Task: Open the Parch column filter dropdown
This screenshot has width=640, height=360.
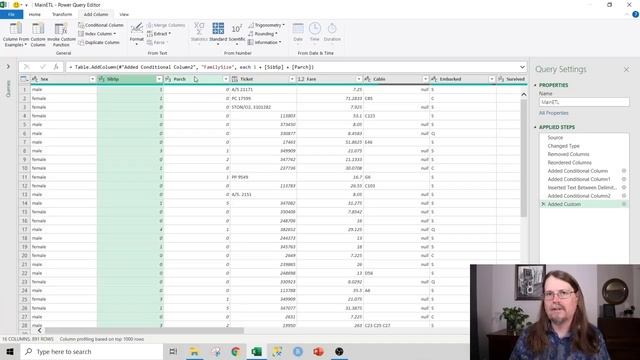Action: pos(226,79)
